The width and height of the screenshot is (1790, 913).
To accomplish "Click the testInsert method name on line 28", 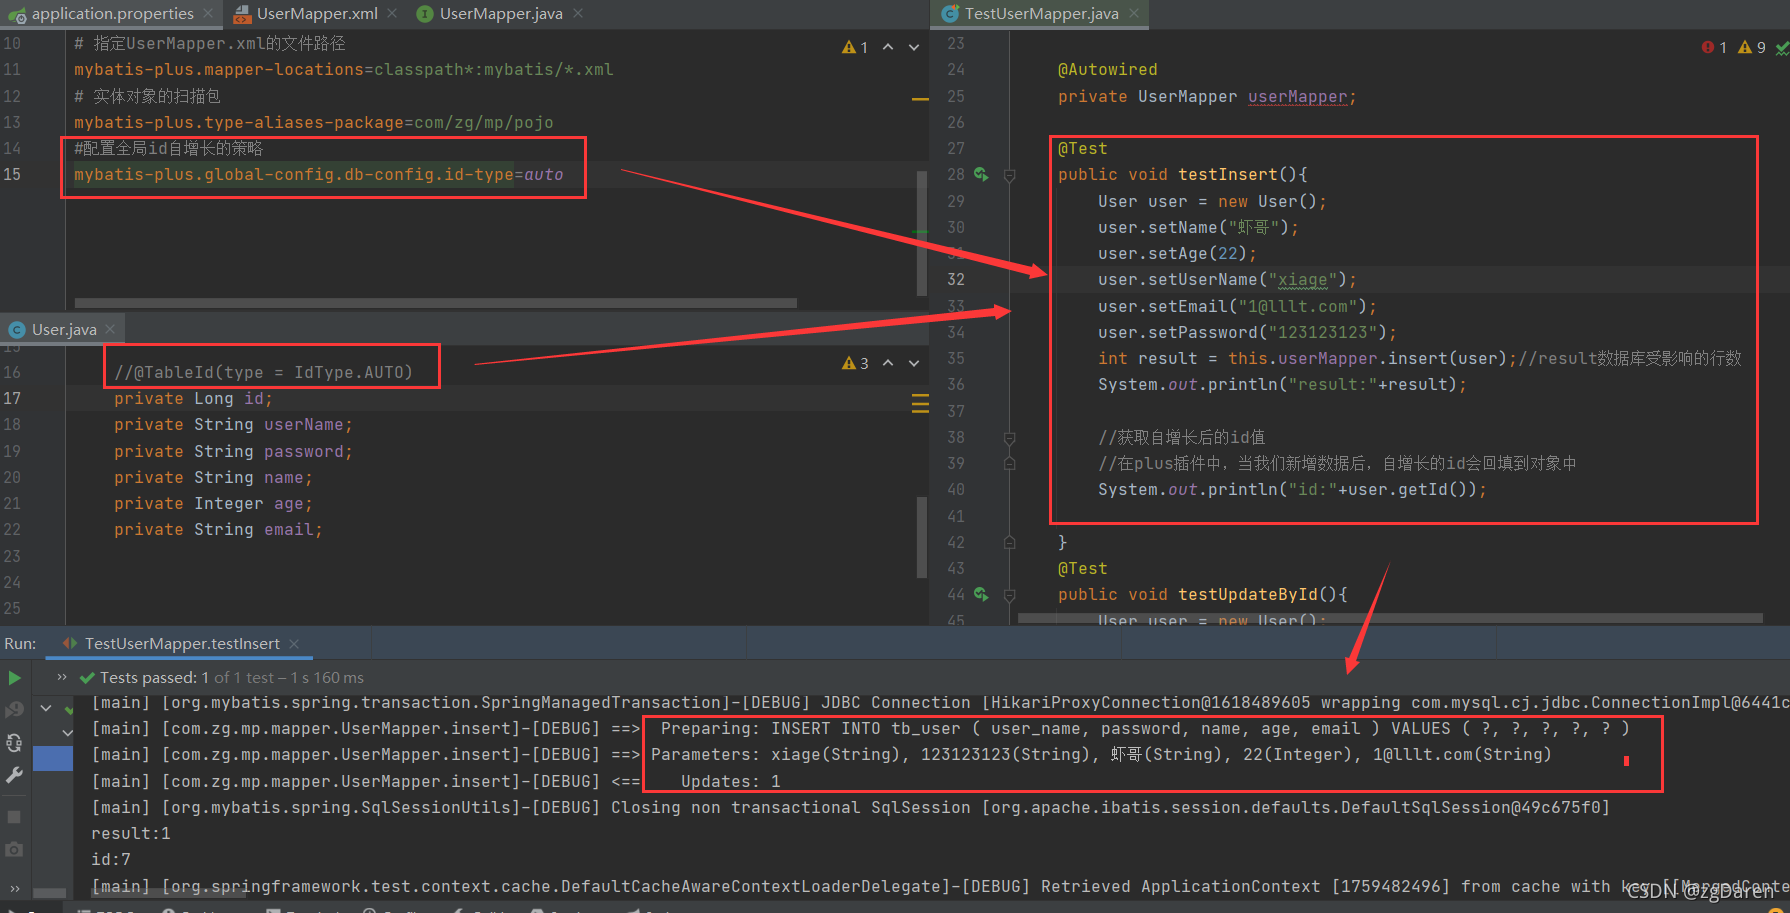I will pos(1228,174).
